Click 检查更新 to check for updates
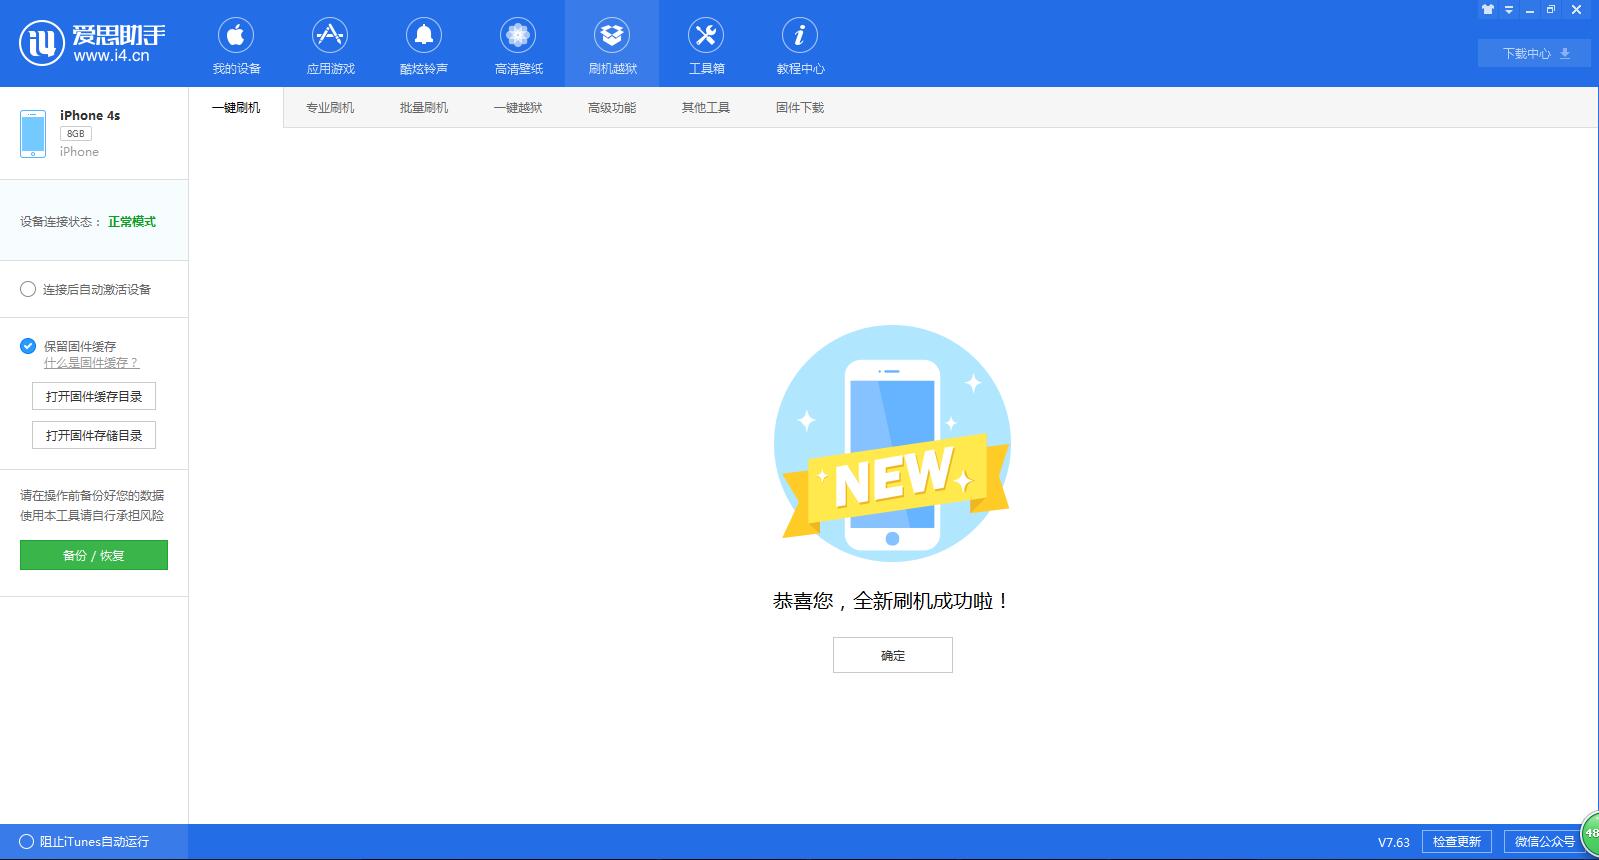1599x860 pixels. click(x=1457, y=842)
